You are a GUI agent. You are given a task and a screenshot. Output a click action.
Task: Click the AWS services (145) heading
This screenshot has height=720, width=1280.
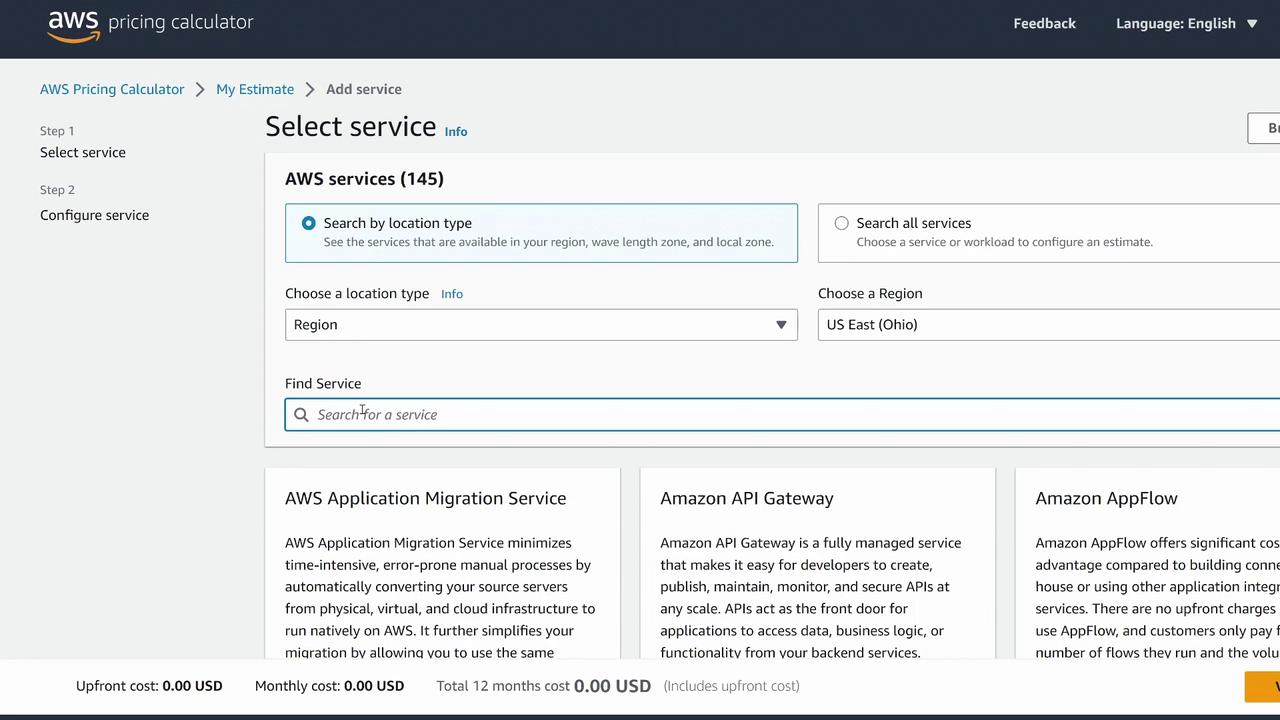pyautogui.click(x=364, y=179)
